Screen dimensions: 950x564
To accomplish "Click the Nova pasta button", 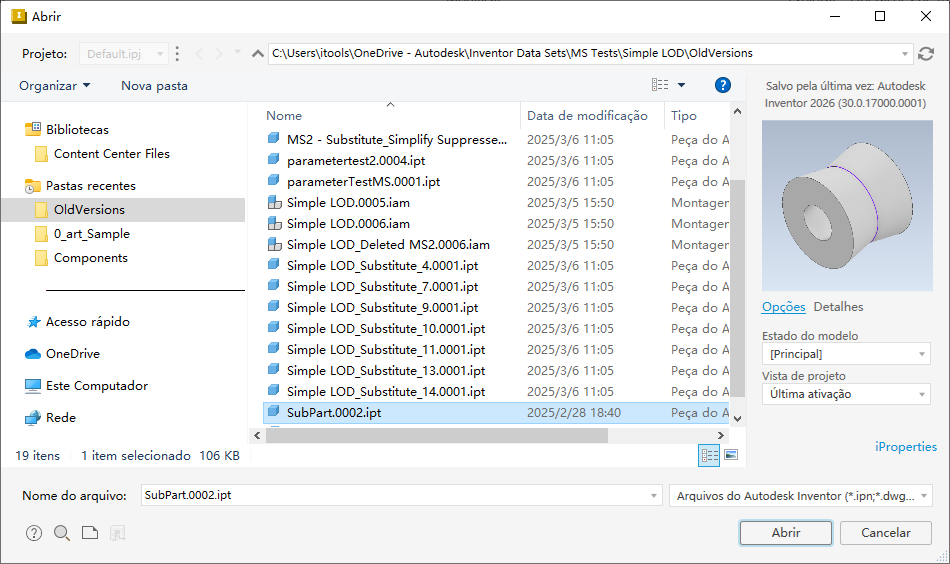I will (154, 86).
